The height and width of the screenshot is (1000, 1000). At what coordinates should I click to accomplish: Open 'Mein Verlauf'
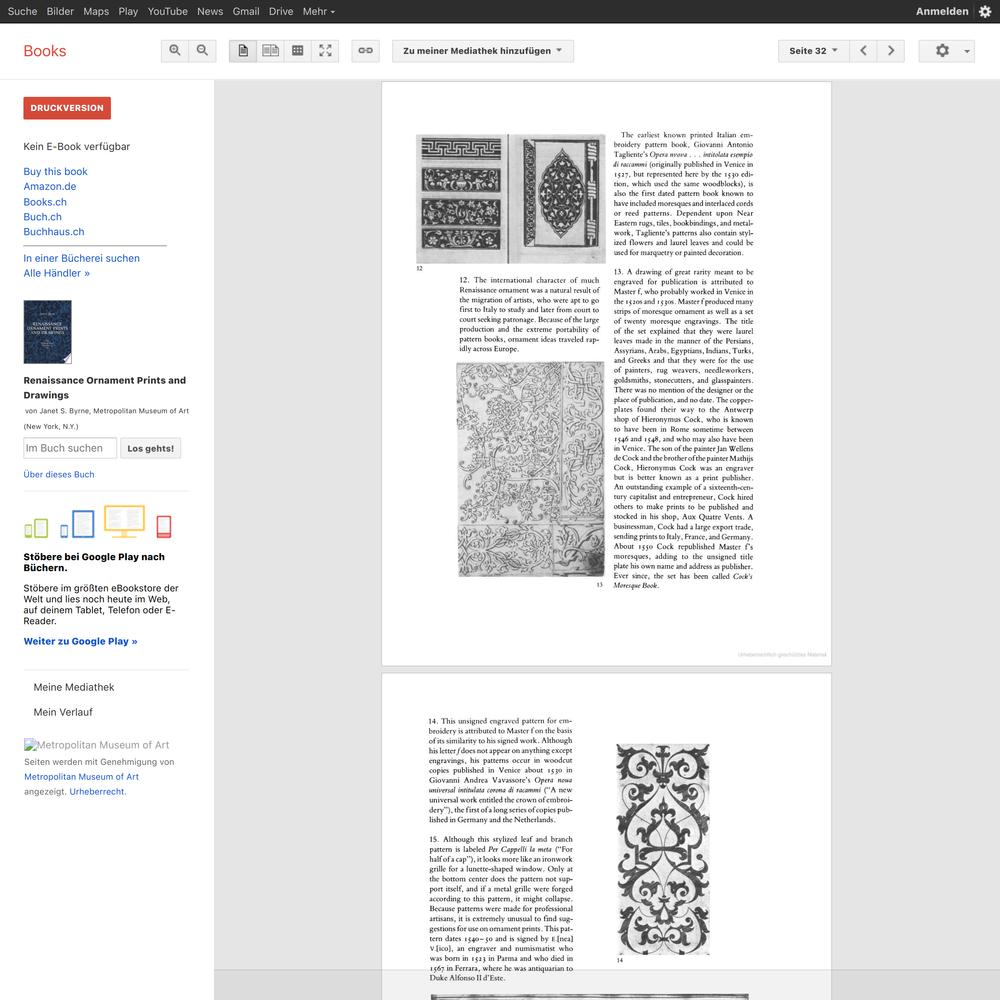coord(63,712)
